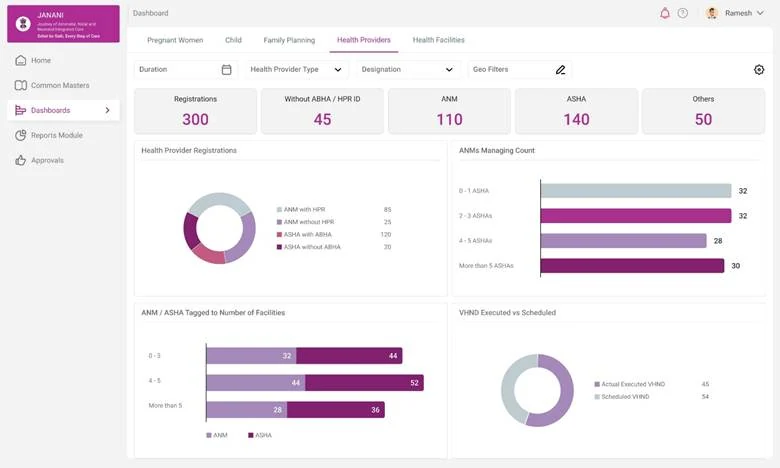The width and height of the screenshot is (780, 468).
Task: Open dashboard settings gear icon
Action: (x=759, y=70)
